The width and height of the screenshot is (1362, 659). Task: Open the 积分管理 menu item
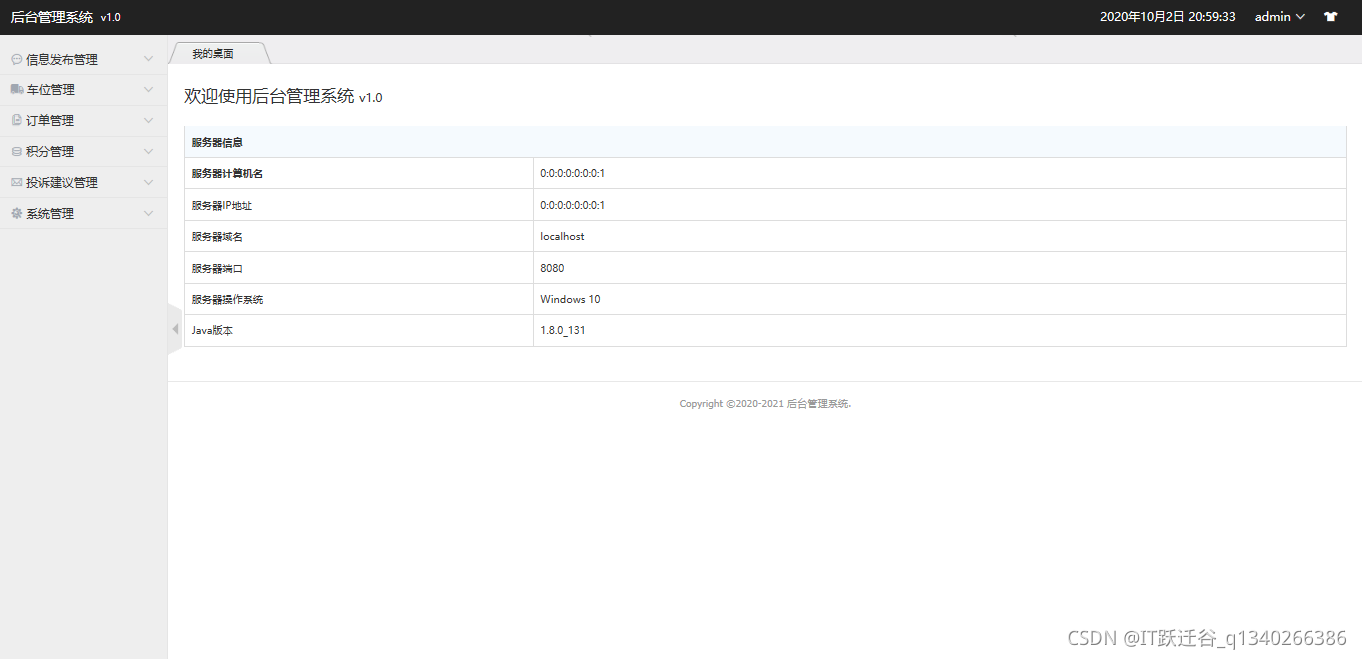point(84,152)
